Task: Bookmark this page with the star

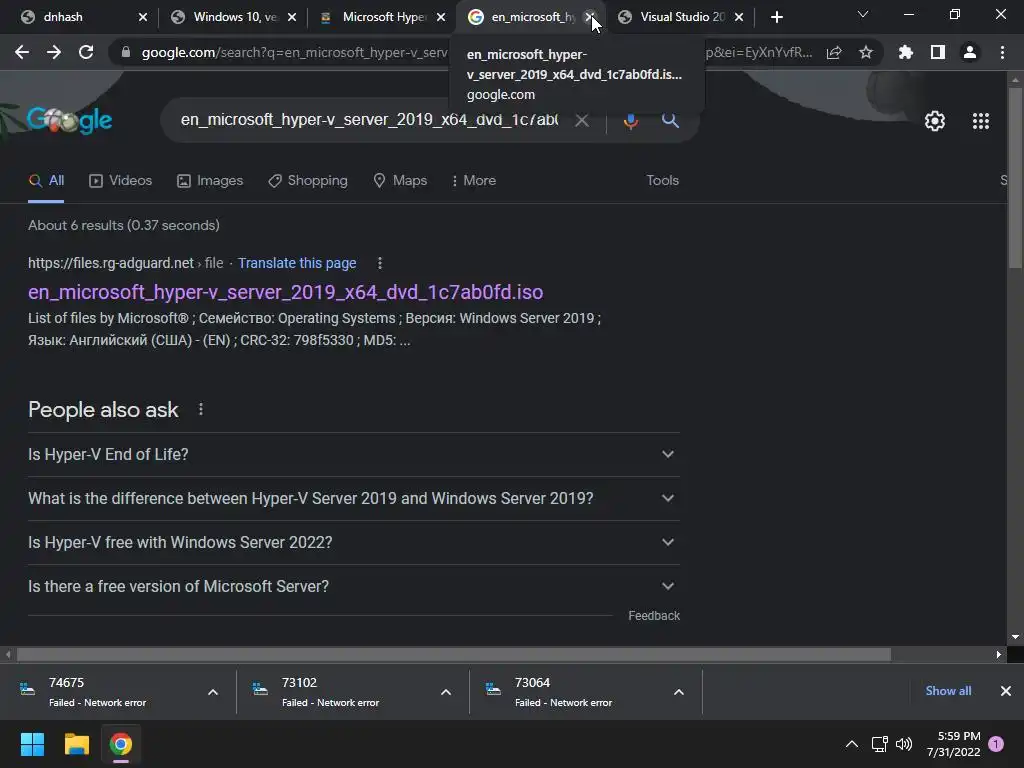Action: [865, 52]
